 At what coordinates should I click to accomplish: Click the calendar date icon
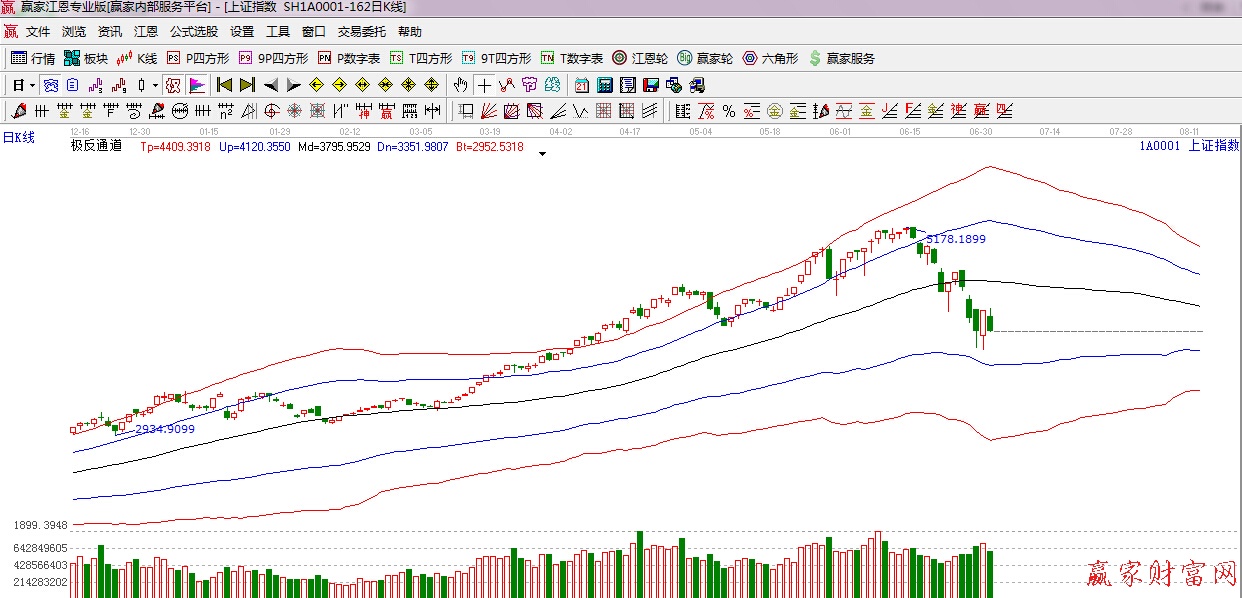point(582,85)
